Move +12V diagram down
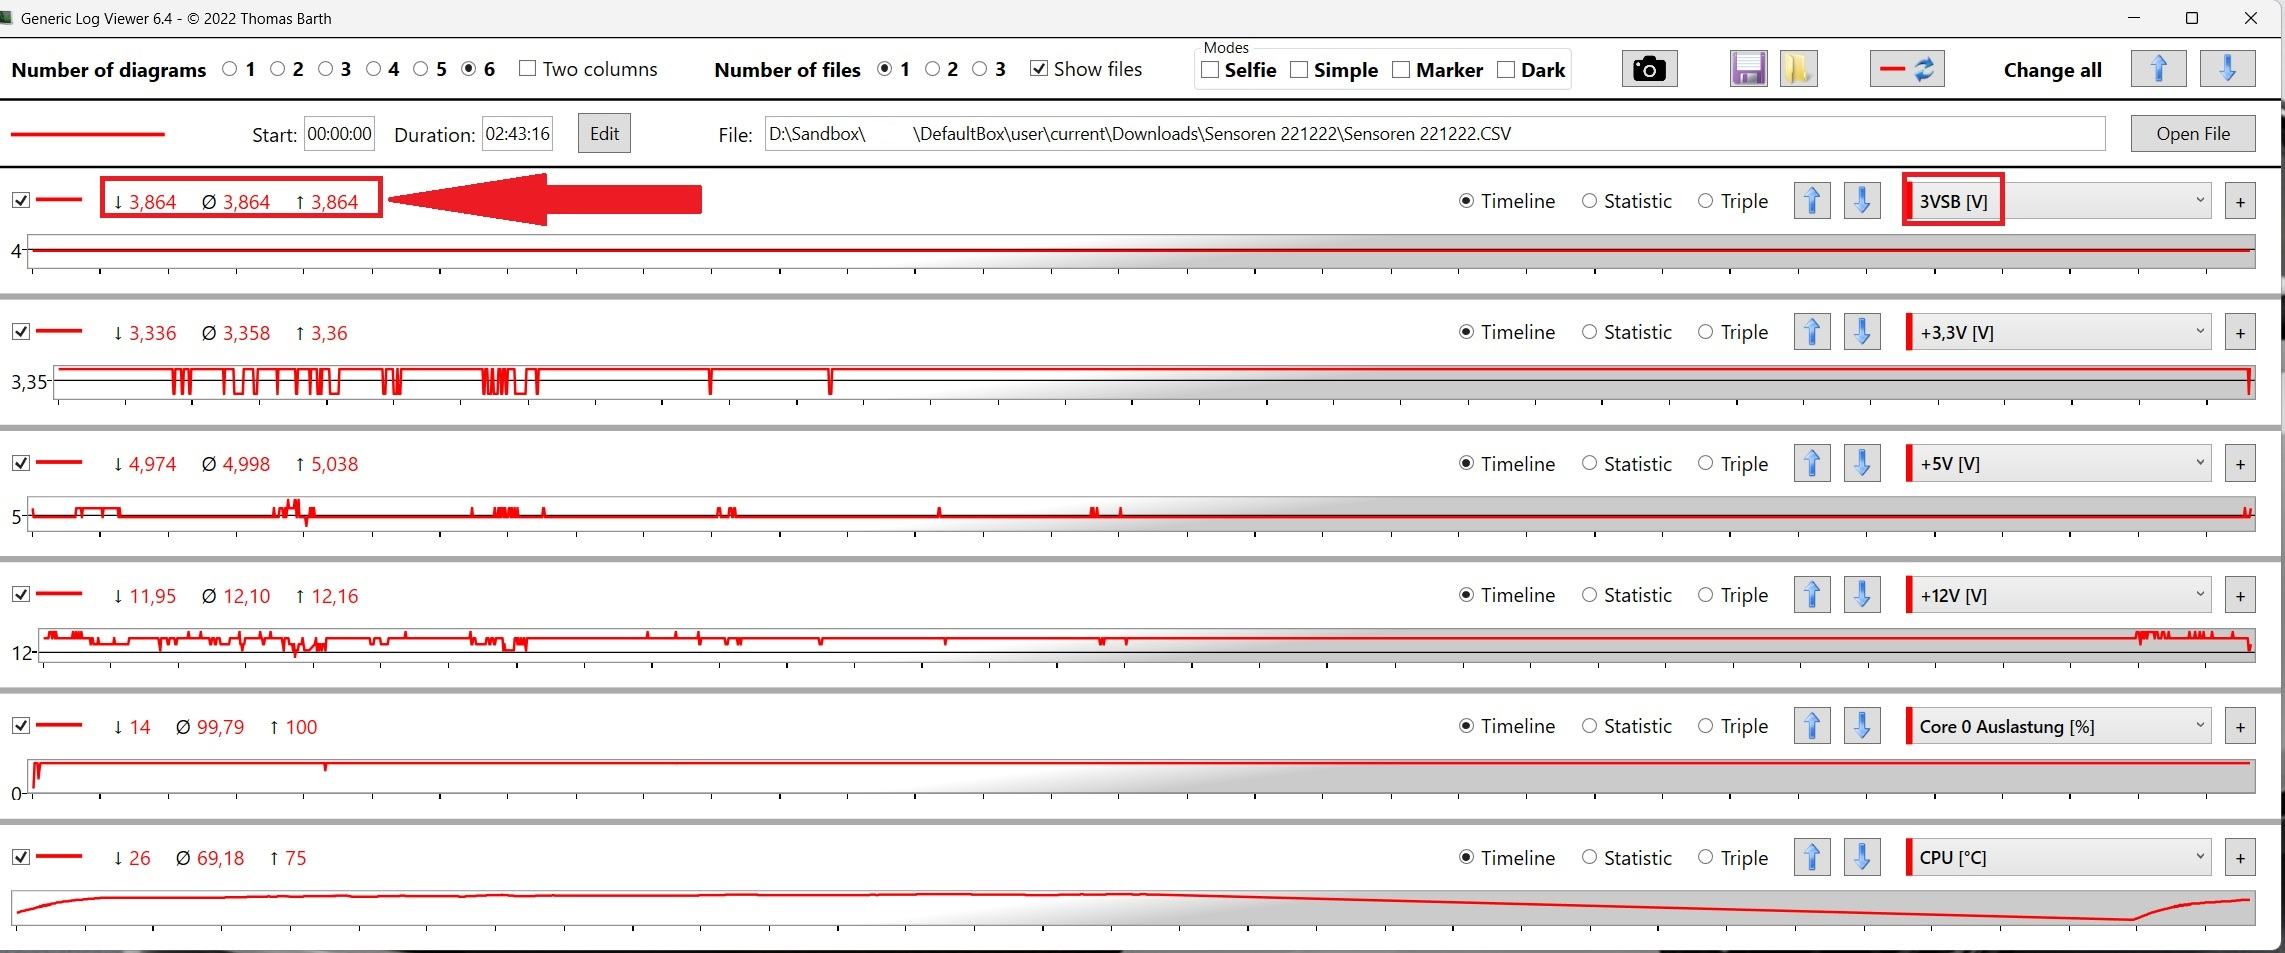 [1862, 595]
